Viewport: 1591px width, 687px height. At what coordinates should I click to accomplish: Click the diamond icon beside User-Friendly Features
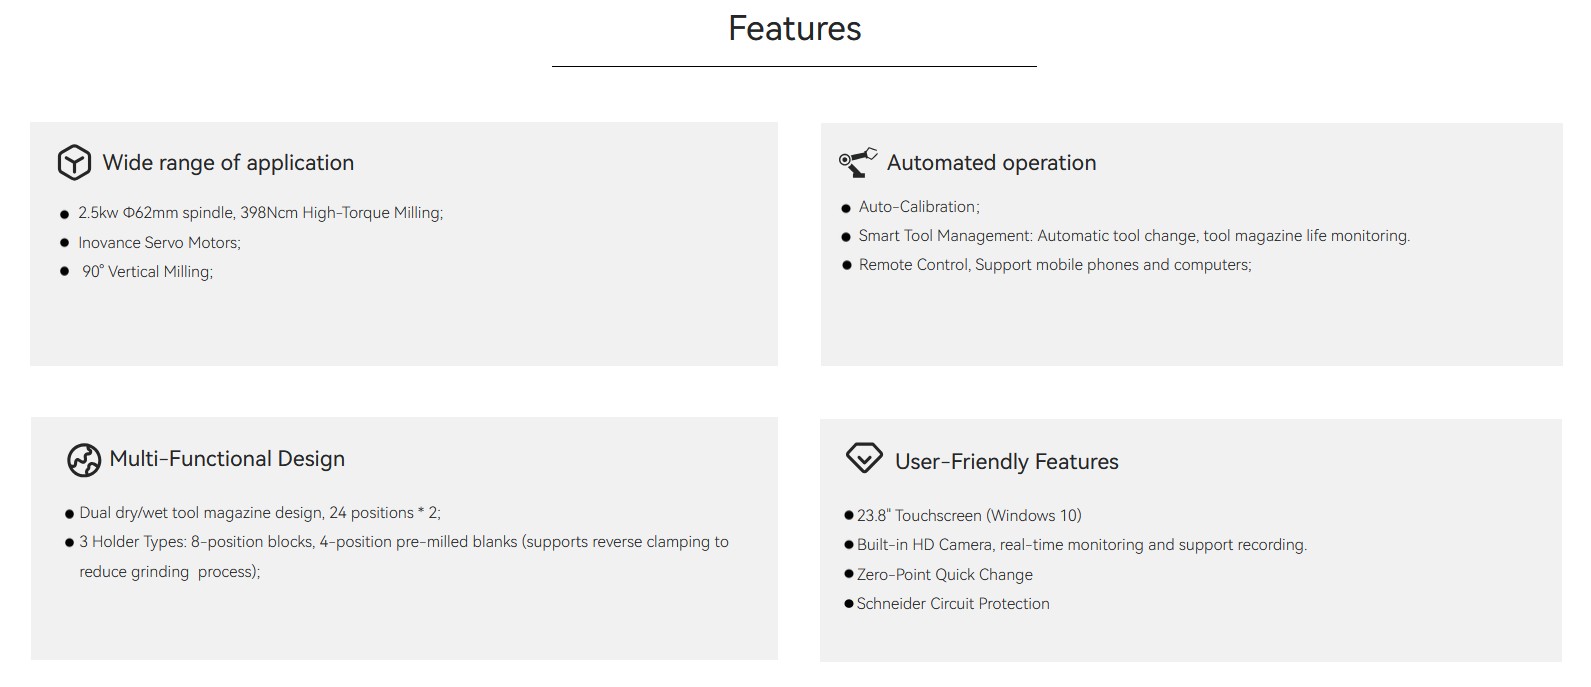(x=864, y=458)
